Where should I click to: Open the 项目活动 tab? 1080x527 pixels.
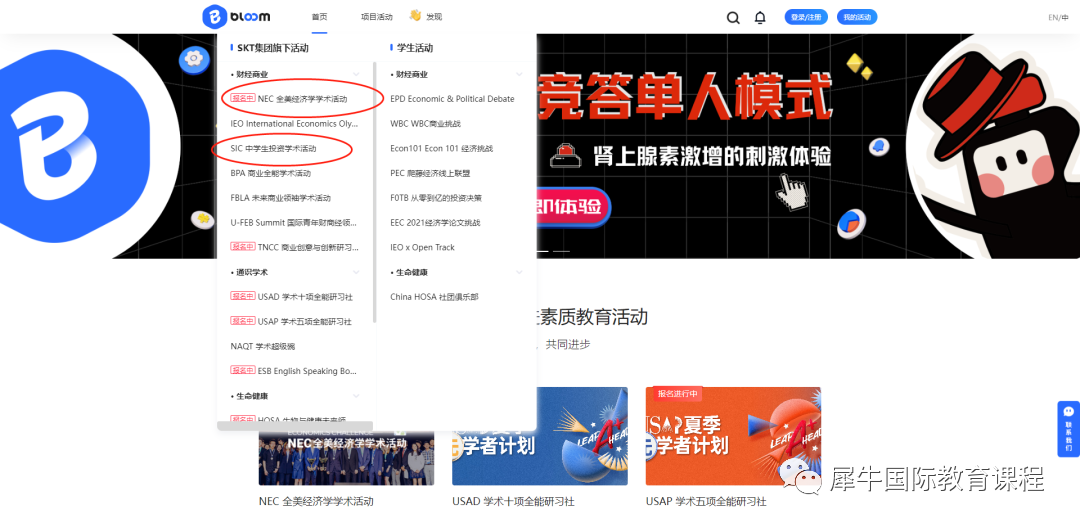tap(376, 17)
